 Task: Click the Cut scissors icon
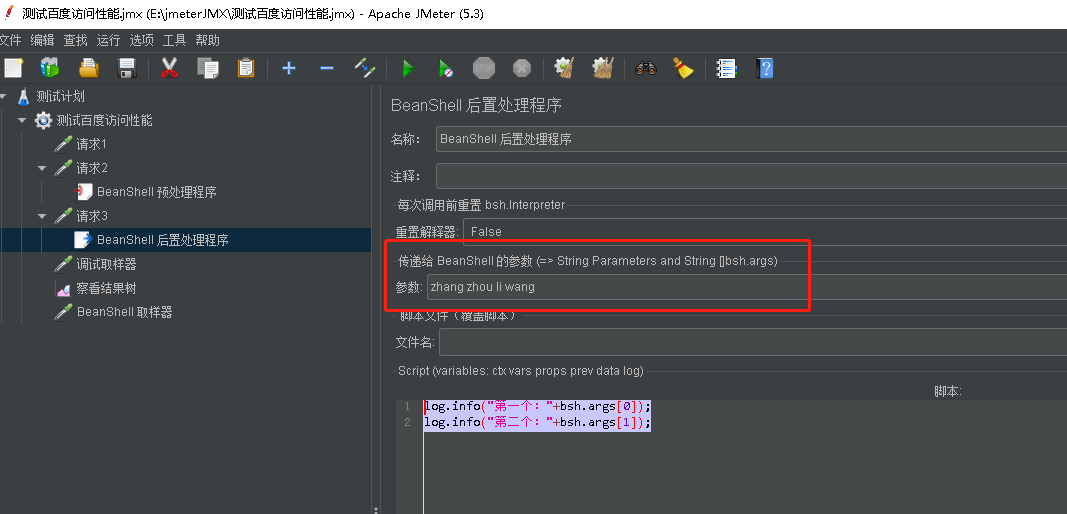coord(169,68)
